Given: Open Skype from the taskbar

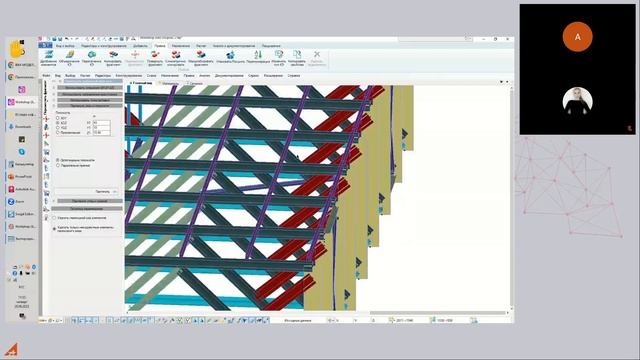Looking at the screenshot, I should click(22, 151).
